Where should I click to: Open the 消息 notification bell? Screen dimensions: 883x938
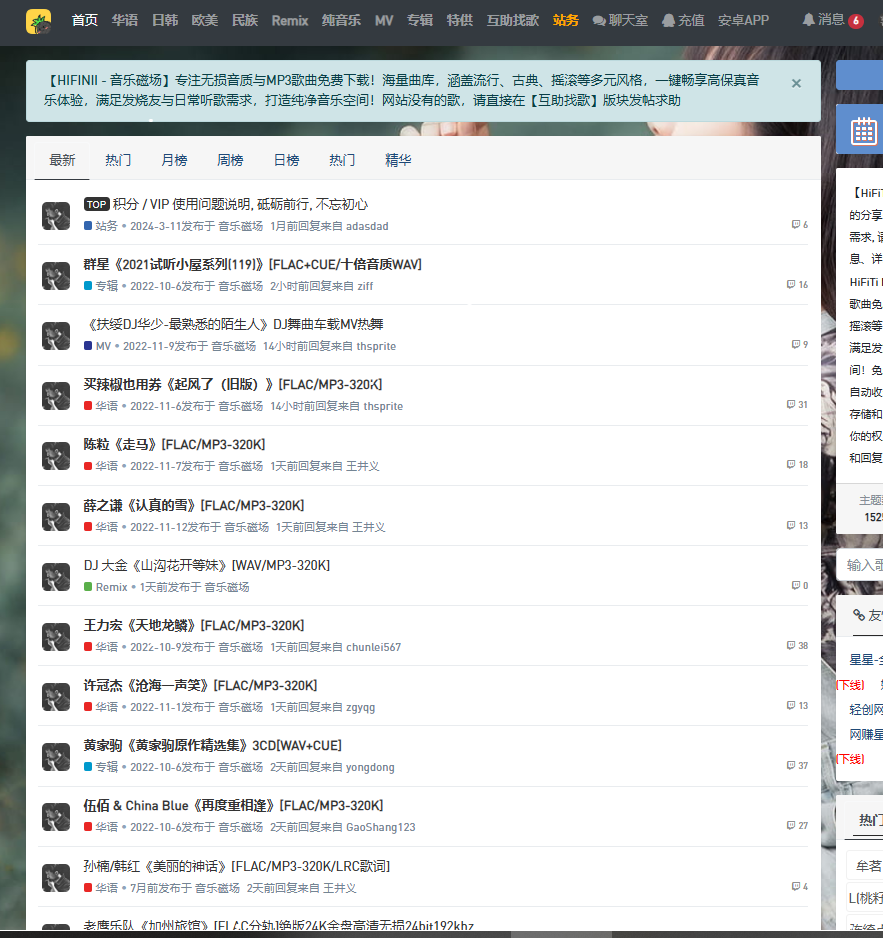832,20
